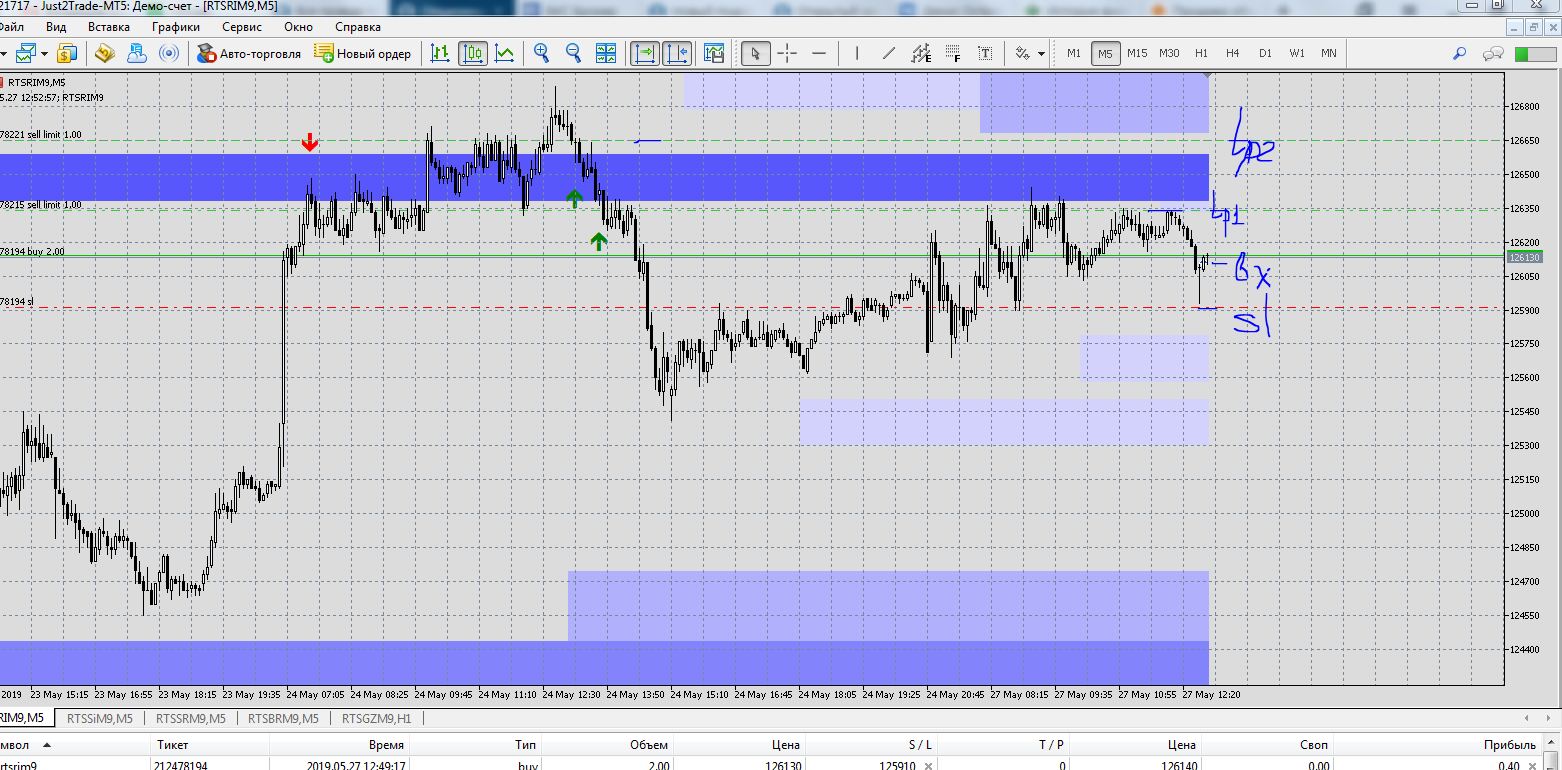This screenshot has width=1562, height=770.
Task: Switch to the RTSBRM9,M5 chart tab
Action: (x=283, y=718)
